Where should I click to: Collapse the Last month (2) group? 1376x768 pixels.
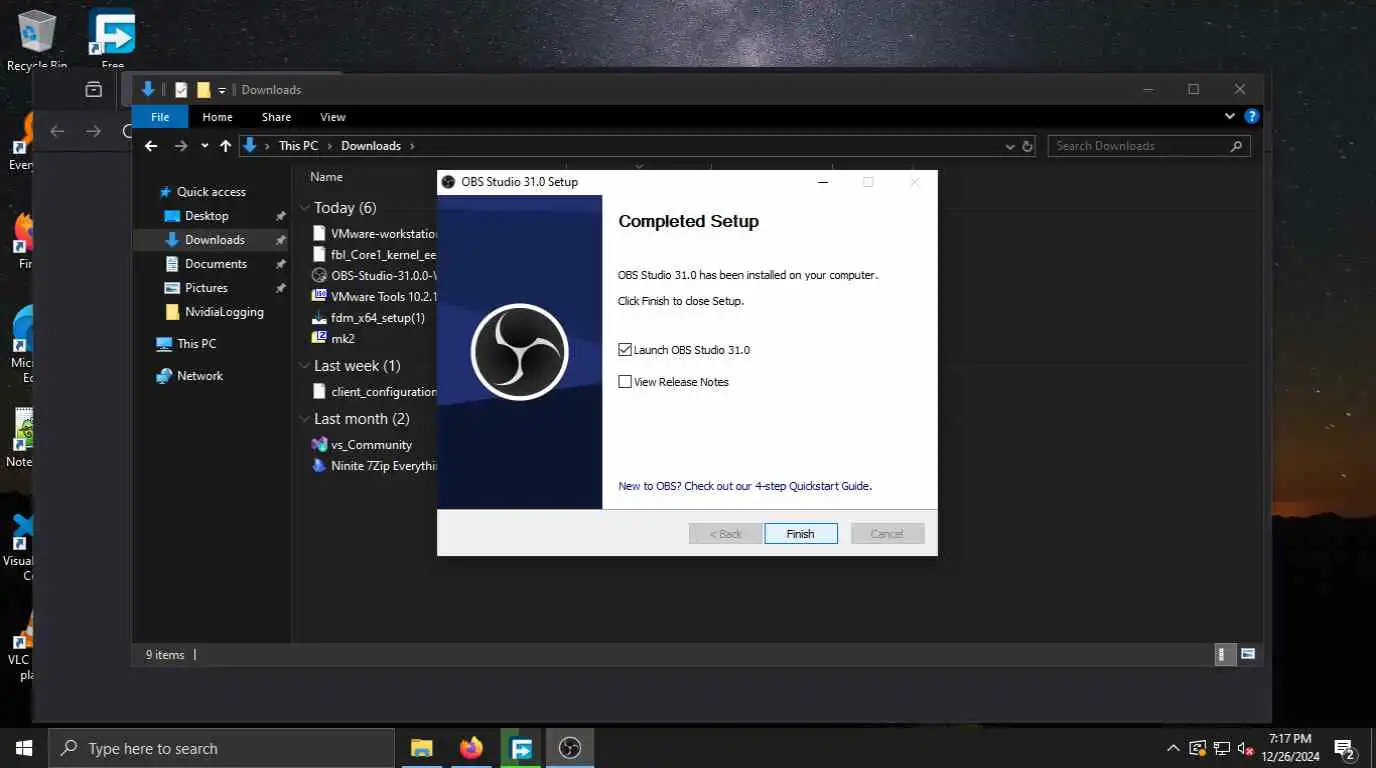(305, 419)
